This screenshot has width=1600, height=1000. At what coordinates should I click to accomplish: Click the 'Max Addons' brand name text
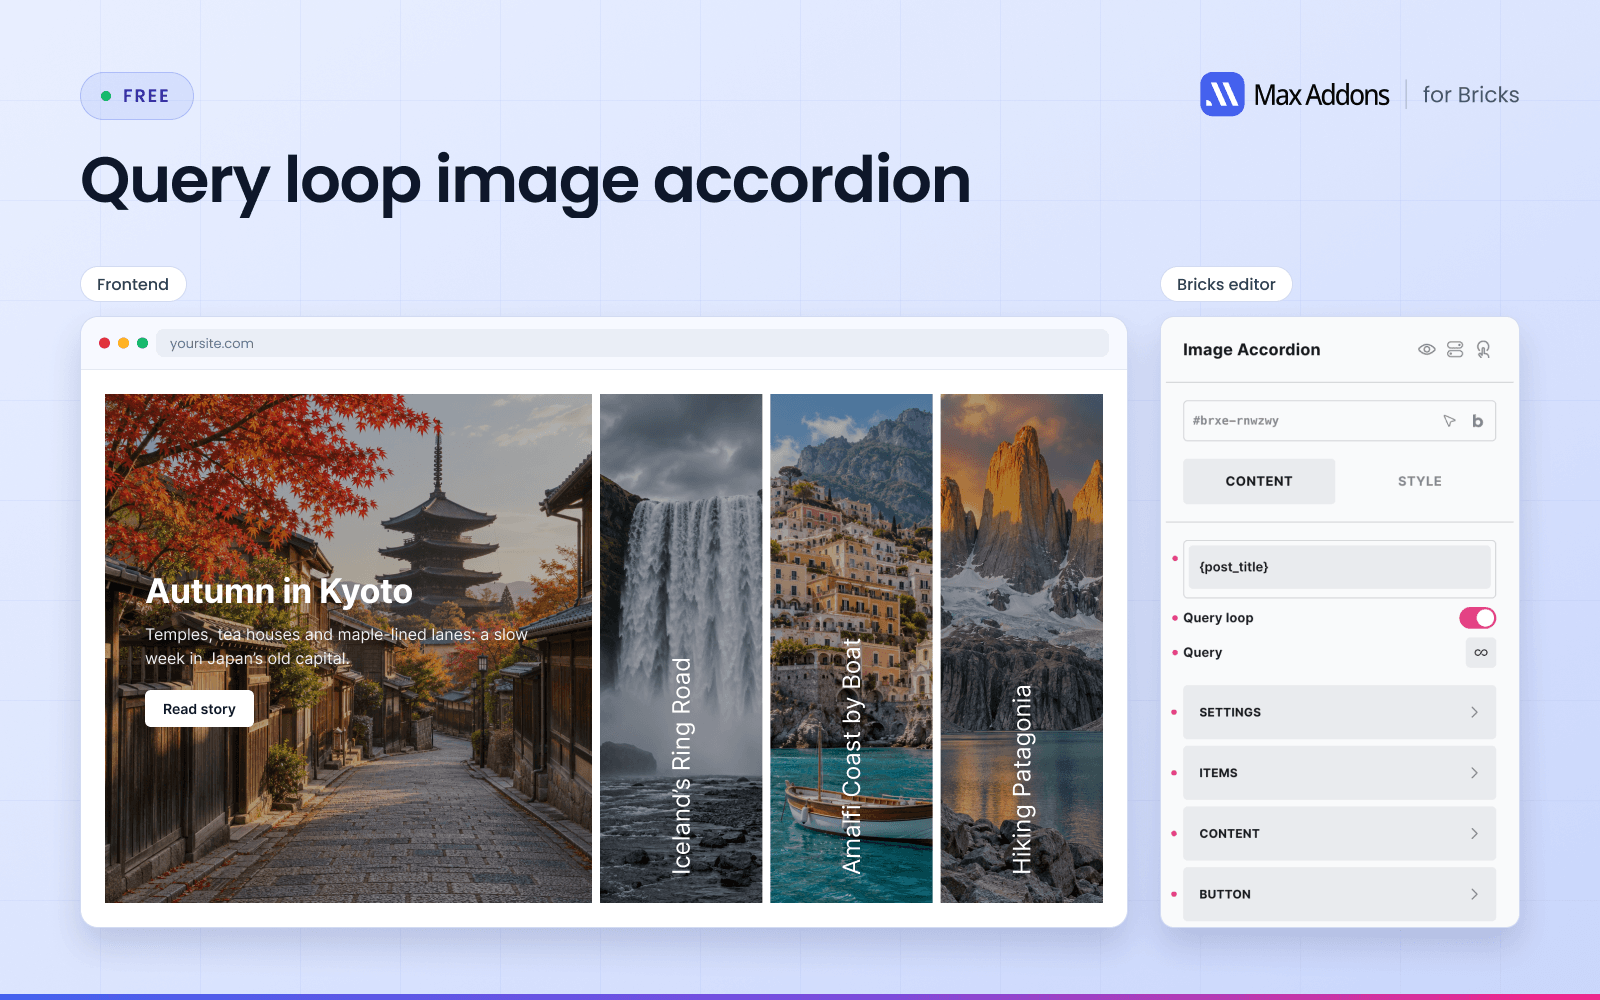(1321, 95)
